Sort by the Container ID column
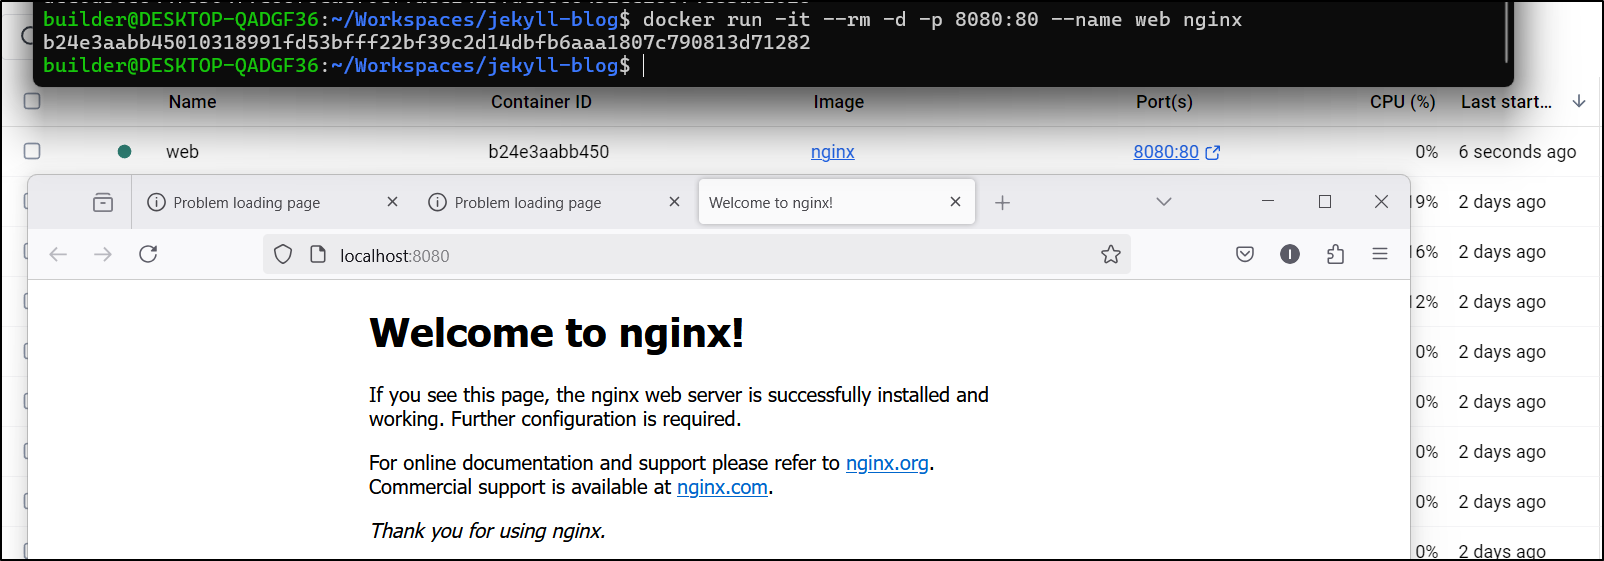 click(x=541, y=102)
